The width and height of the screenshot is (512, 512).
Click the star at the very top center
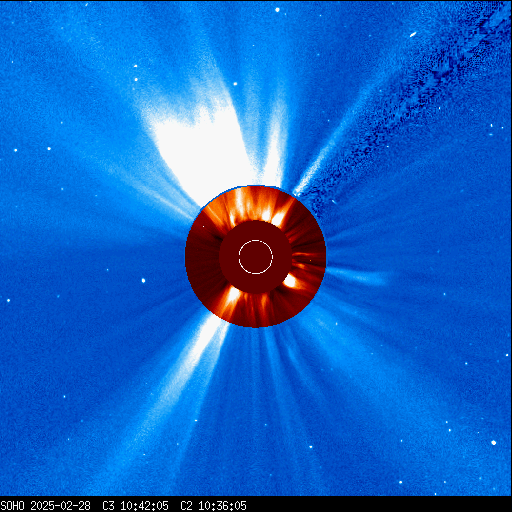(277, 10)
